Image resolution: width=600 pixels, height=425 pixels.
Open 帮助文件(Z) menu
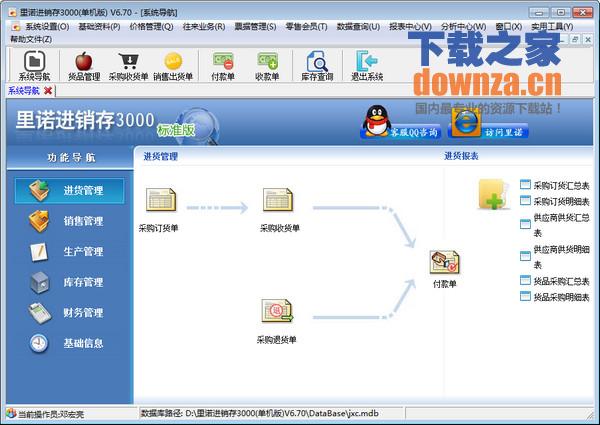click(x=31, y=39)
